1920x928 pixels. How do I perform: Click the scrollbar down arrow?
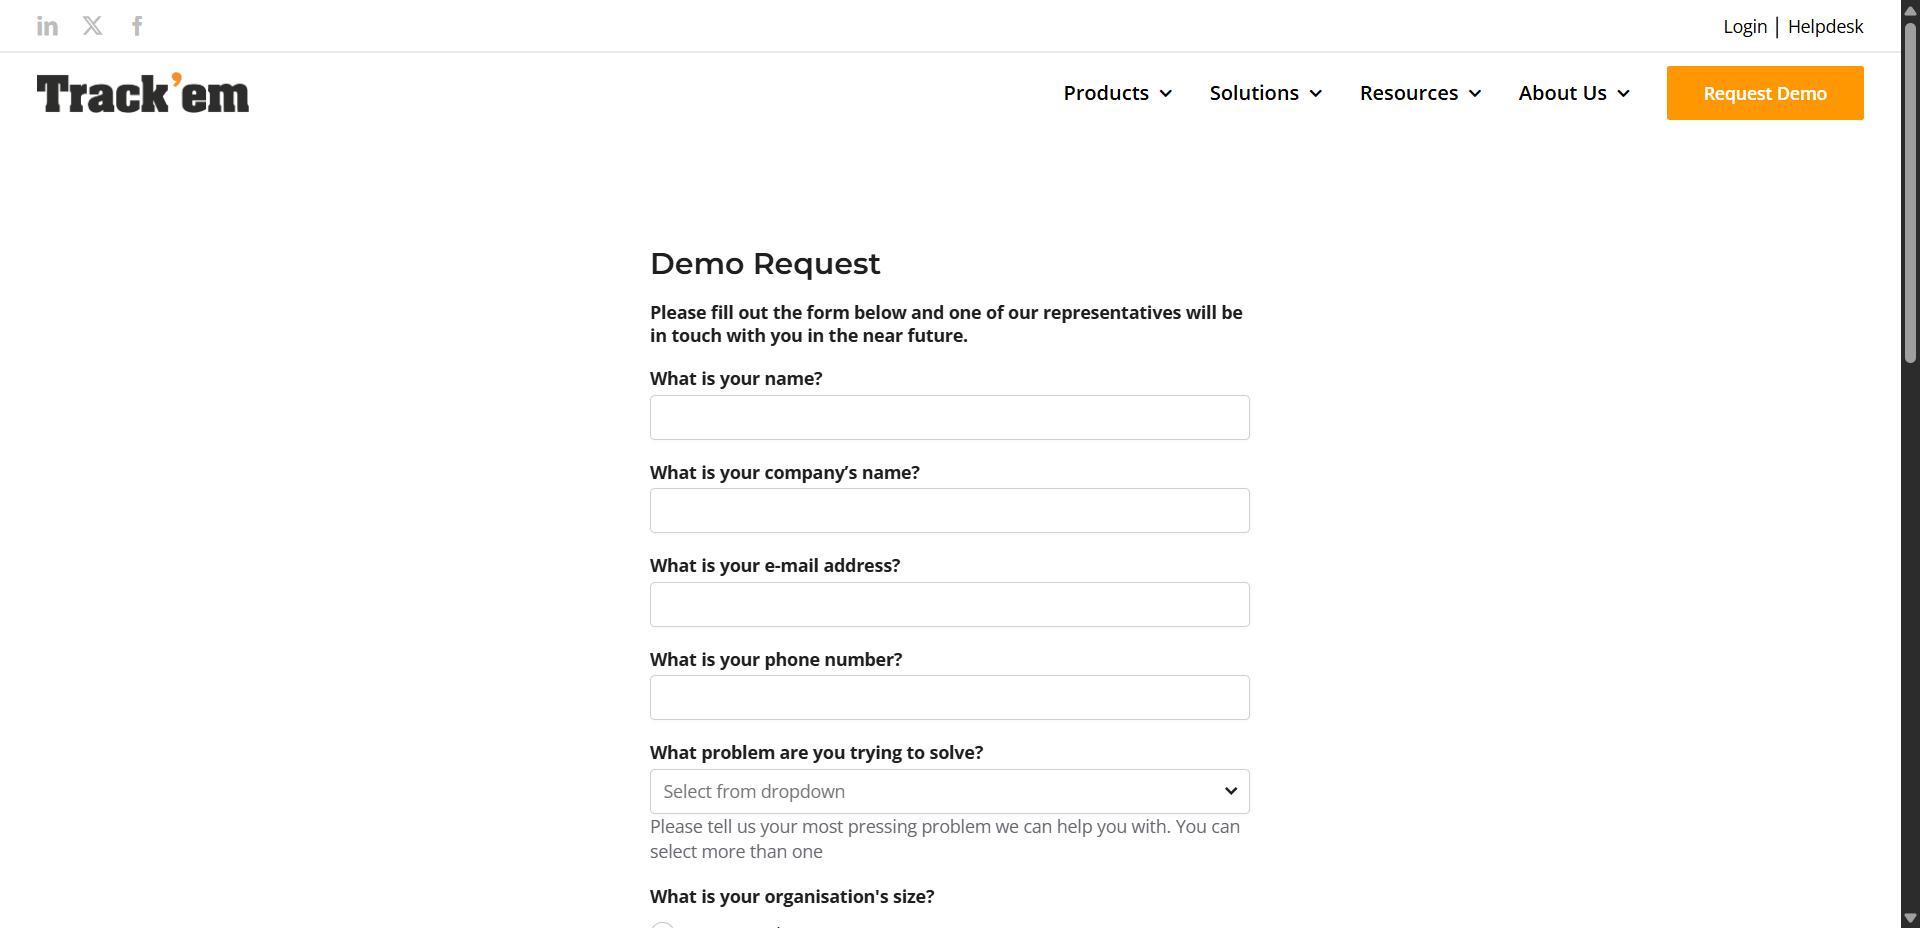(1910, 918)
